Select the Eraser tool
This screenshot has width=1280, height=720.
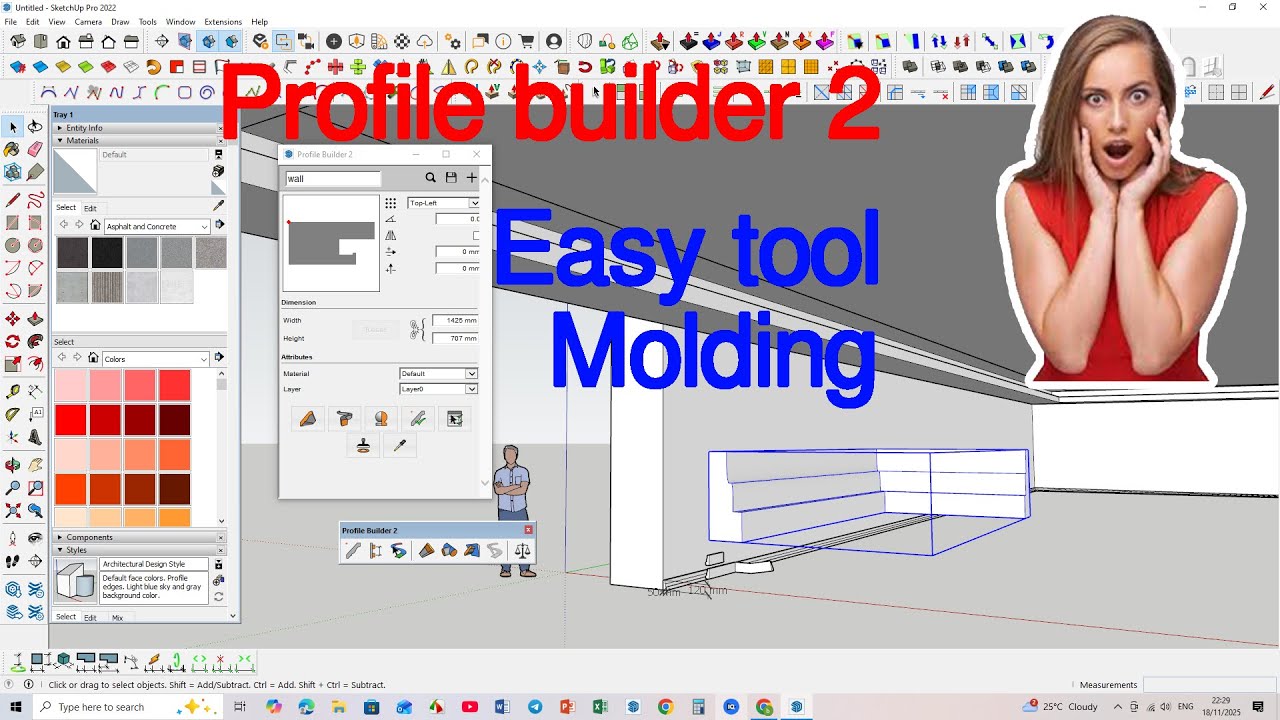coord(36,149)
